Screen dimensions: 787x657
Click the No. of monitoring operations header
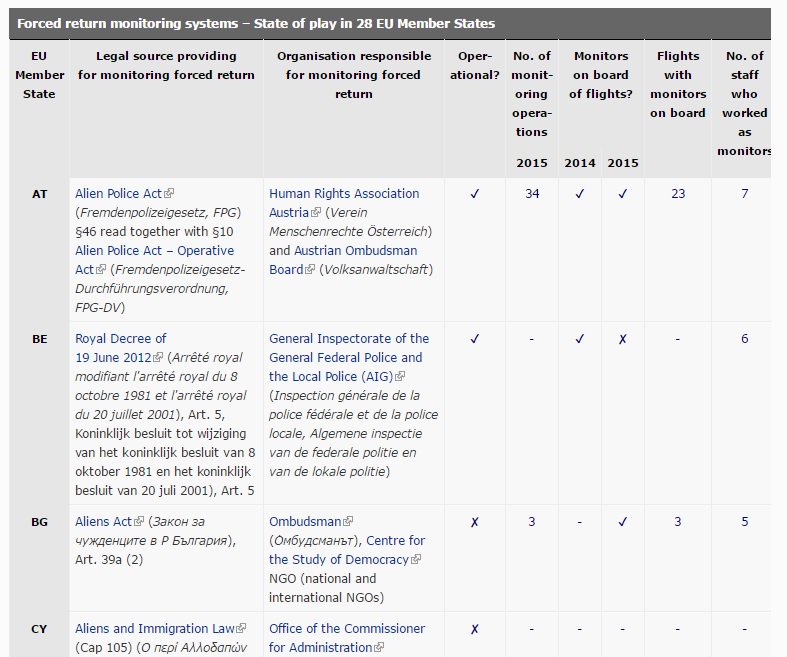pos(532,94)
